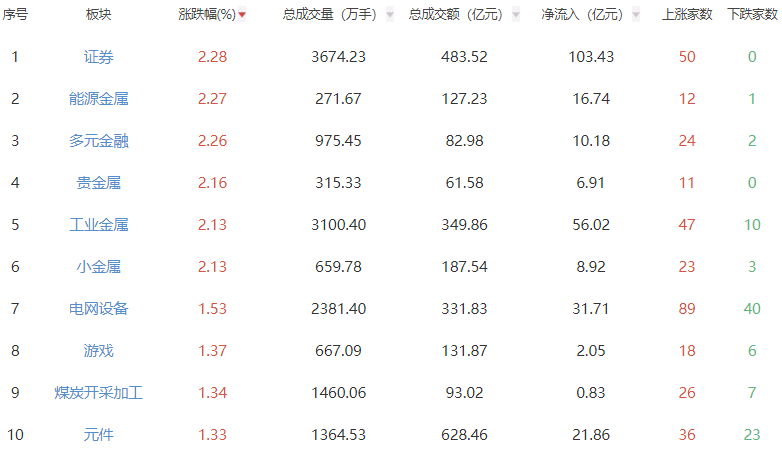The image size is (782, 453).
Task: Open the 电网设备 sector link
Action: click(99, 309)
